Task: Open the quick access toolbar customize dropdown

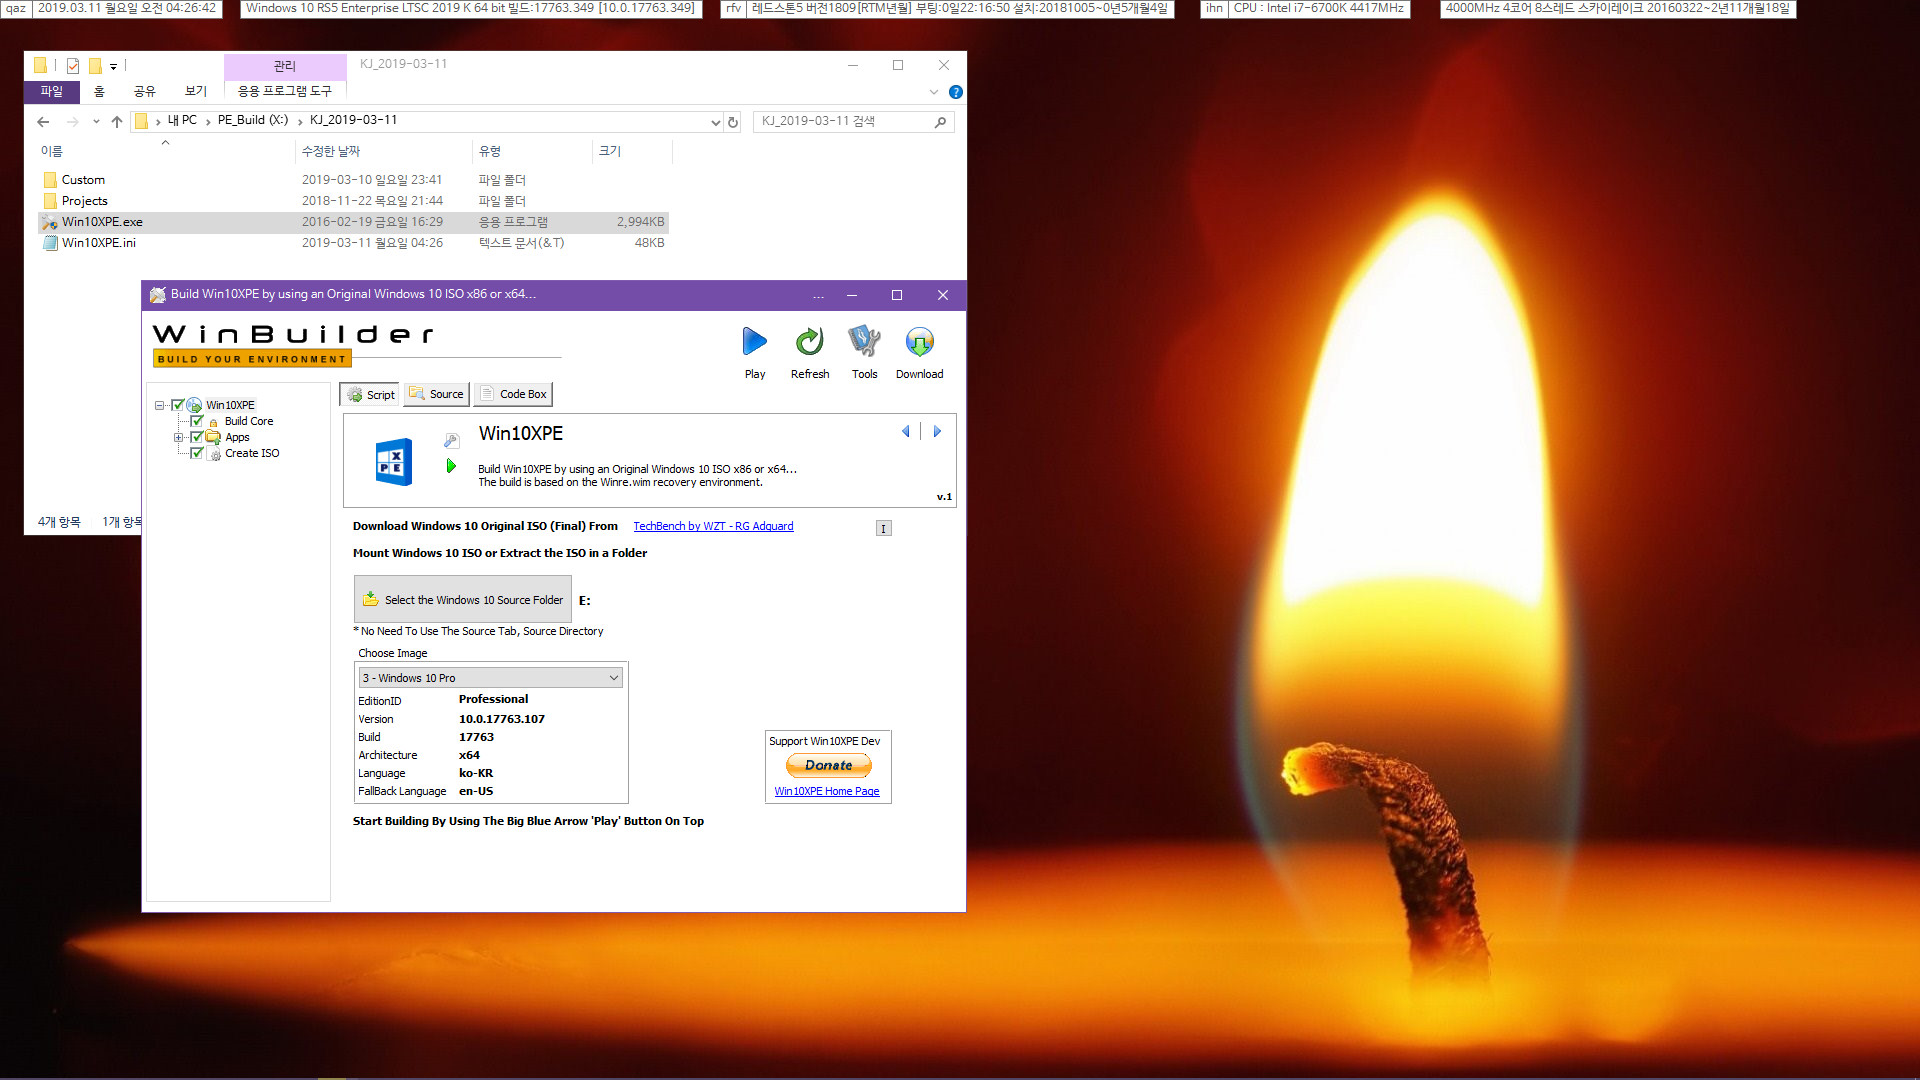Action: [113, 67]
